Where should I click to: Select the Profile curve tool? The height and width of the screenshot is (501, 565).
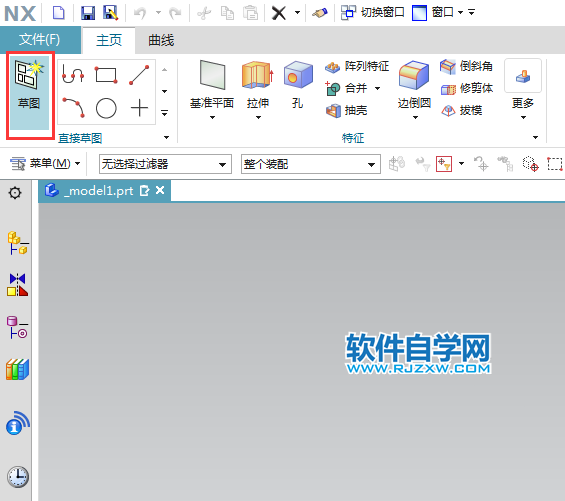tap(73, 74)
